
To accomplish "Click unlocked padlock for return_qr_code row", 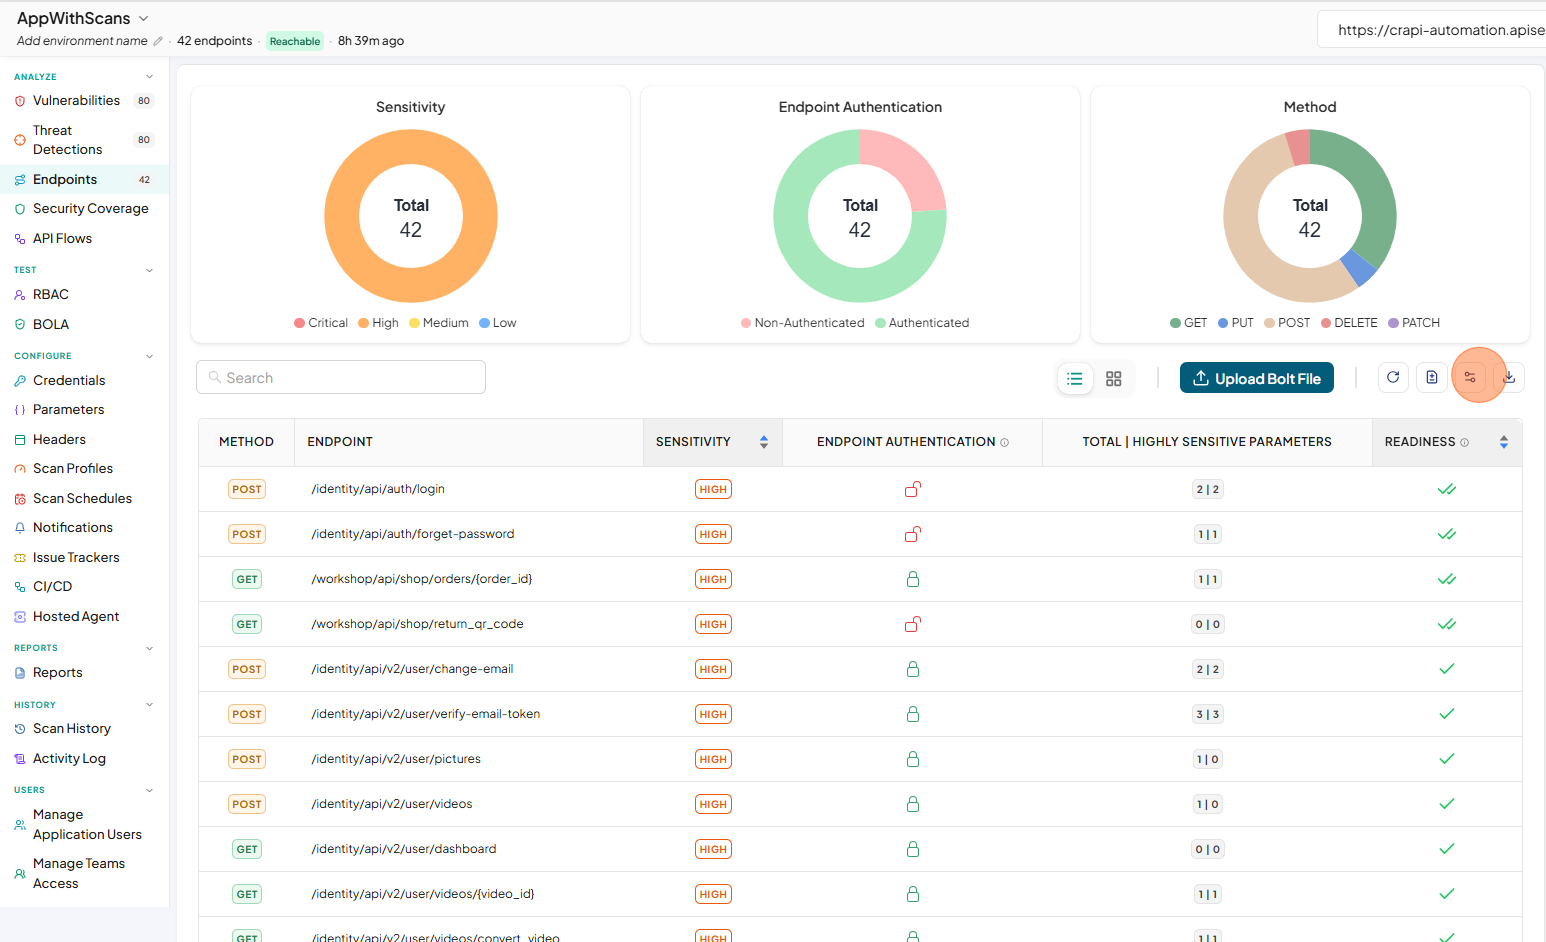I will pos(913,624).
